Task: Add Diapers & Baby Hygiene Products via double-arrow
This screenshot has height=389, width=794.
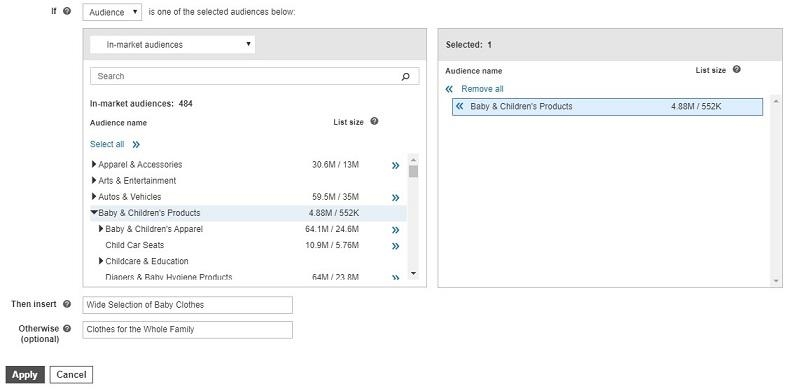Action: (395, 278)
